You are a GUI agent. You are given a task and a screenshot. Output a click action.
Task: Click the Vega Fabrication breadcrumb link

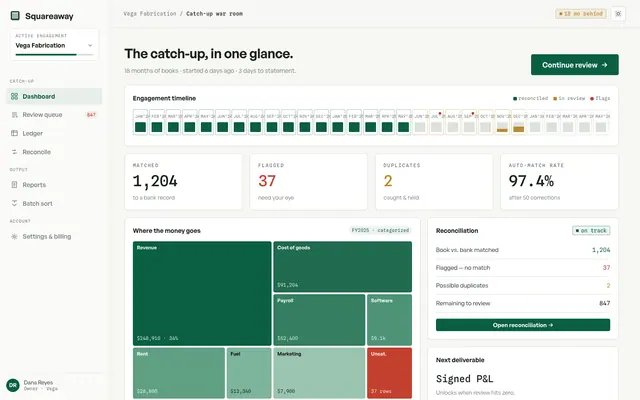coord(150,13)
